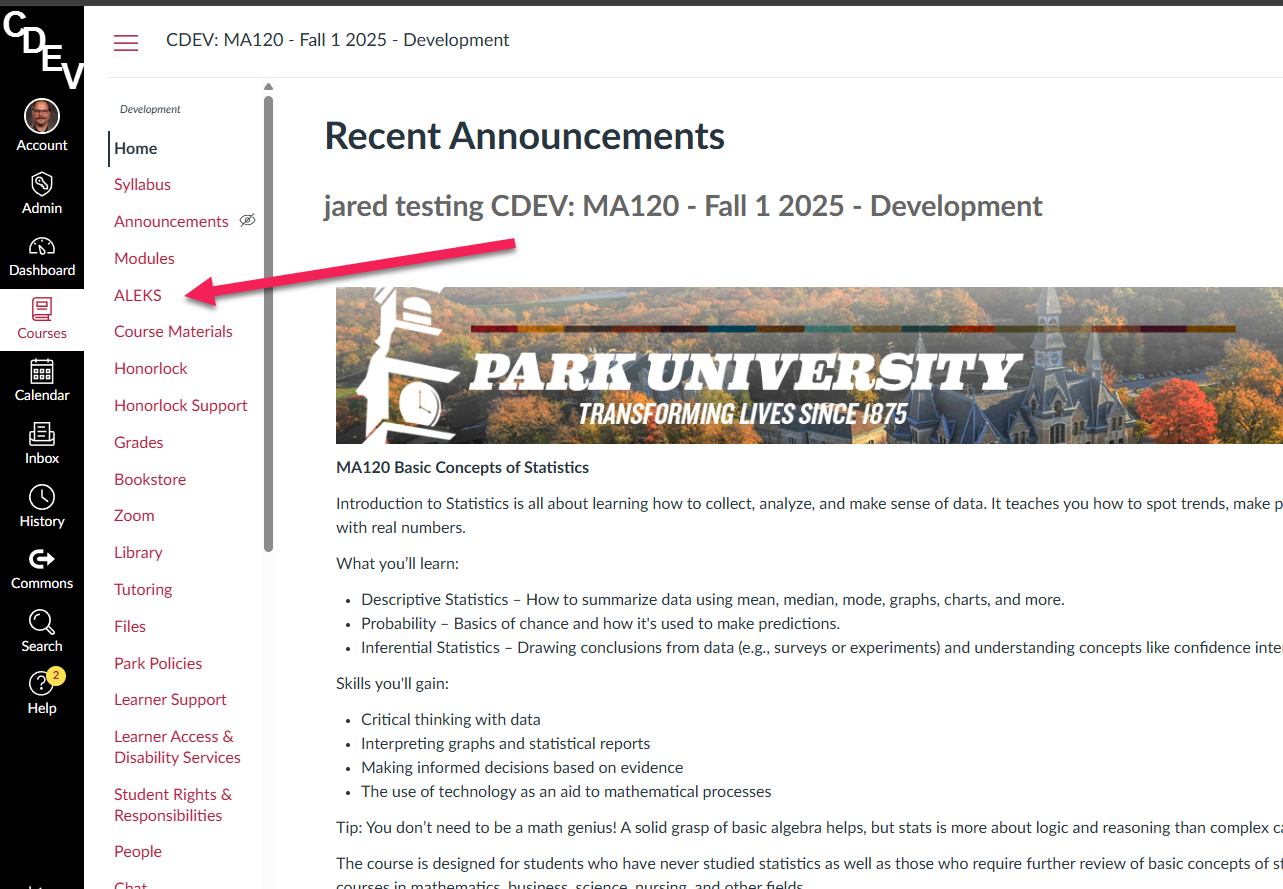Open the Tutoring link

(x=143, y=589)
